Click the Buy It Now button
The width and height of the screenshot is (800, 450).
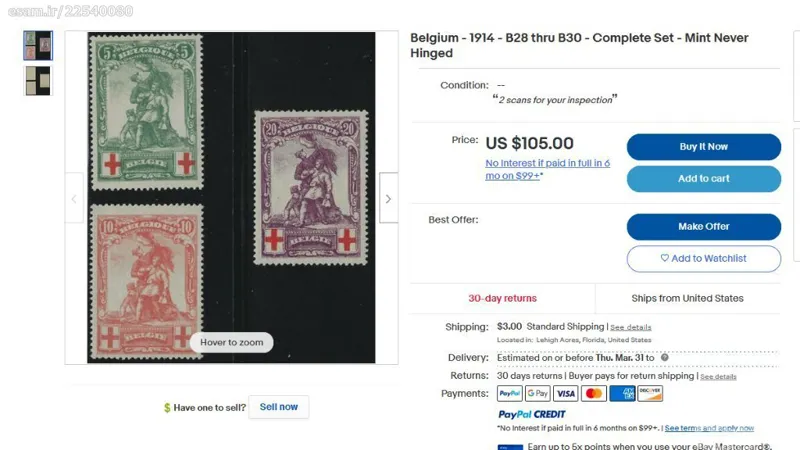tap(704, 147)
